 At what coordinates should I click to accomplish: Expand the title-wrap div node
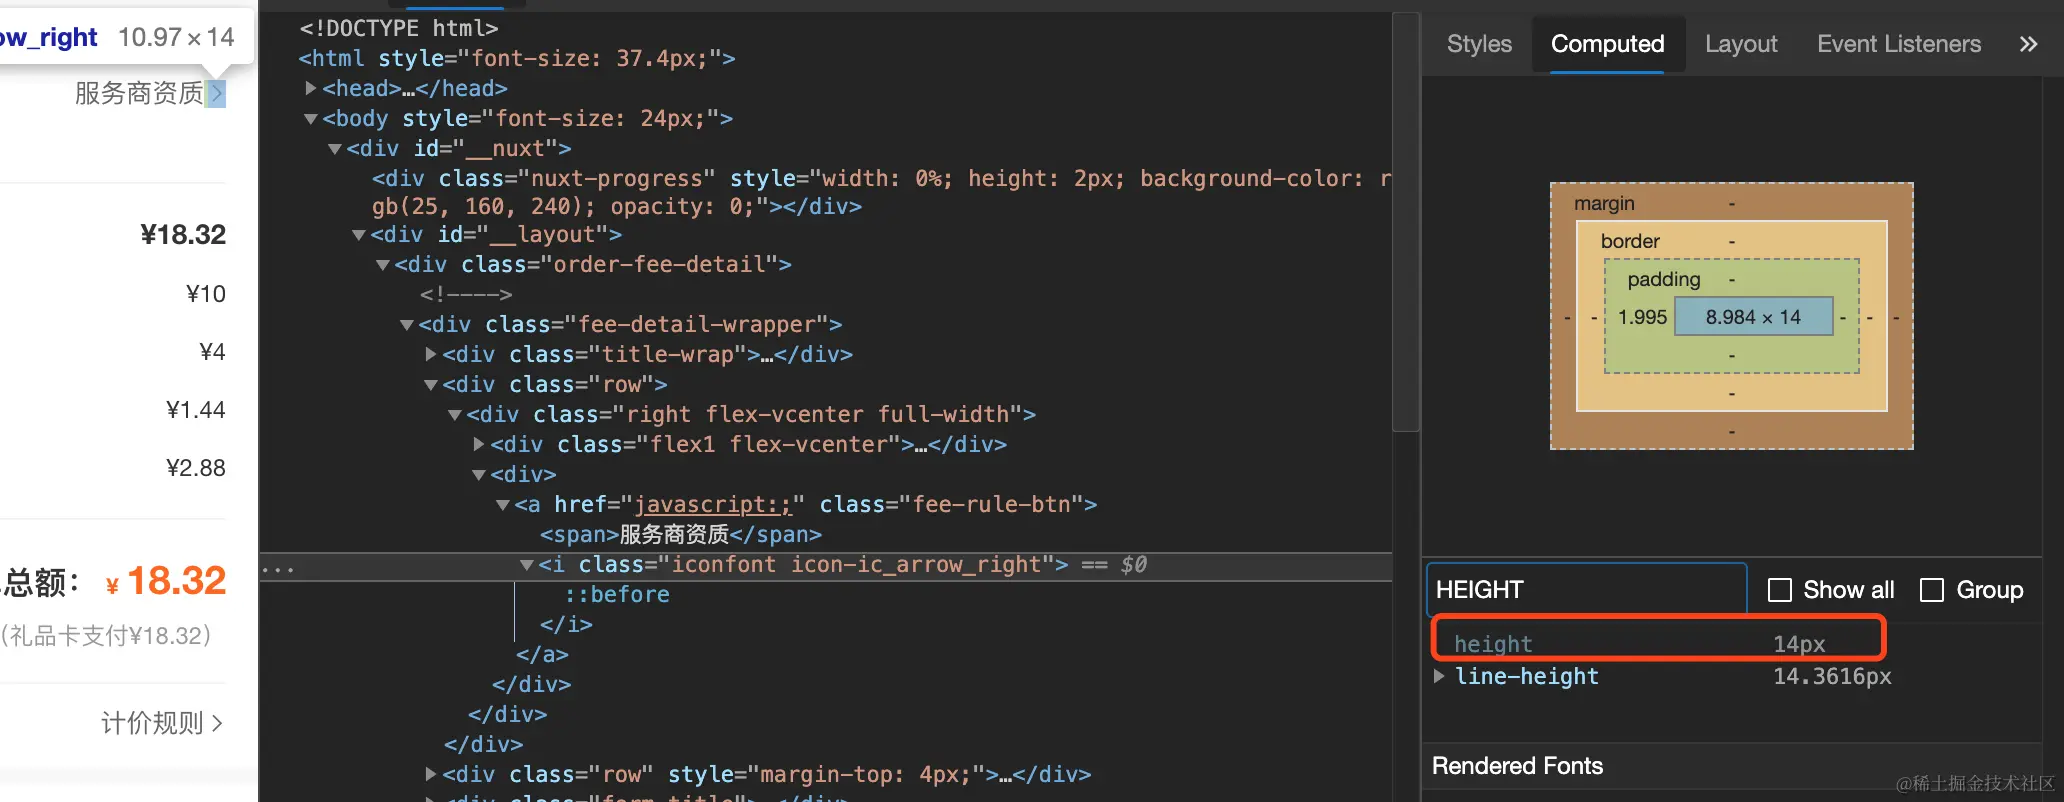431,354
